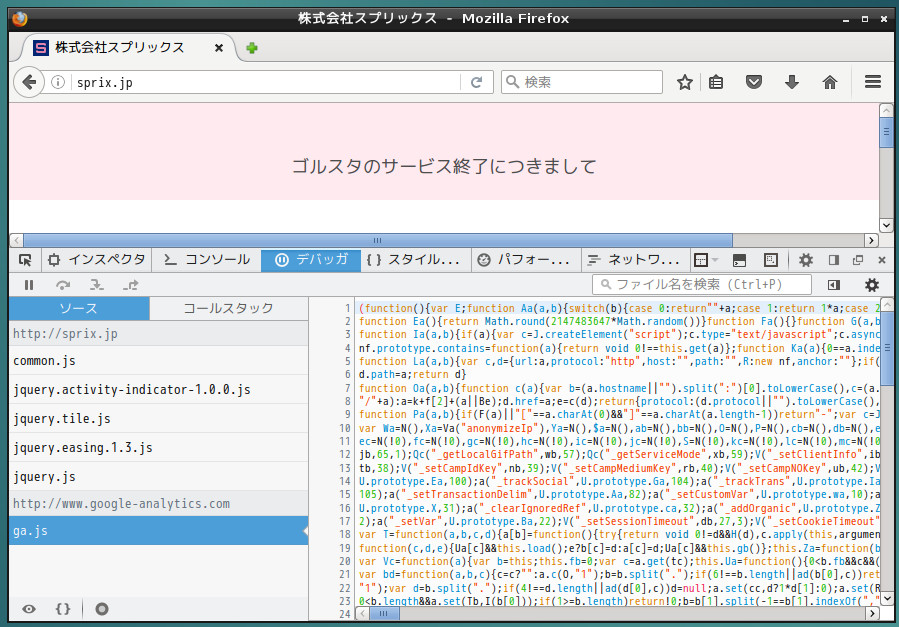Click the step in button
Screen dimensions: 900x627
(96, 285)
